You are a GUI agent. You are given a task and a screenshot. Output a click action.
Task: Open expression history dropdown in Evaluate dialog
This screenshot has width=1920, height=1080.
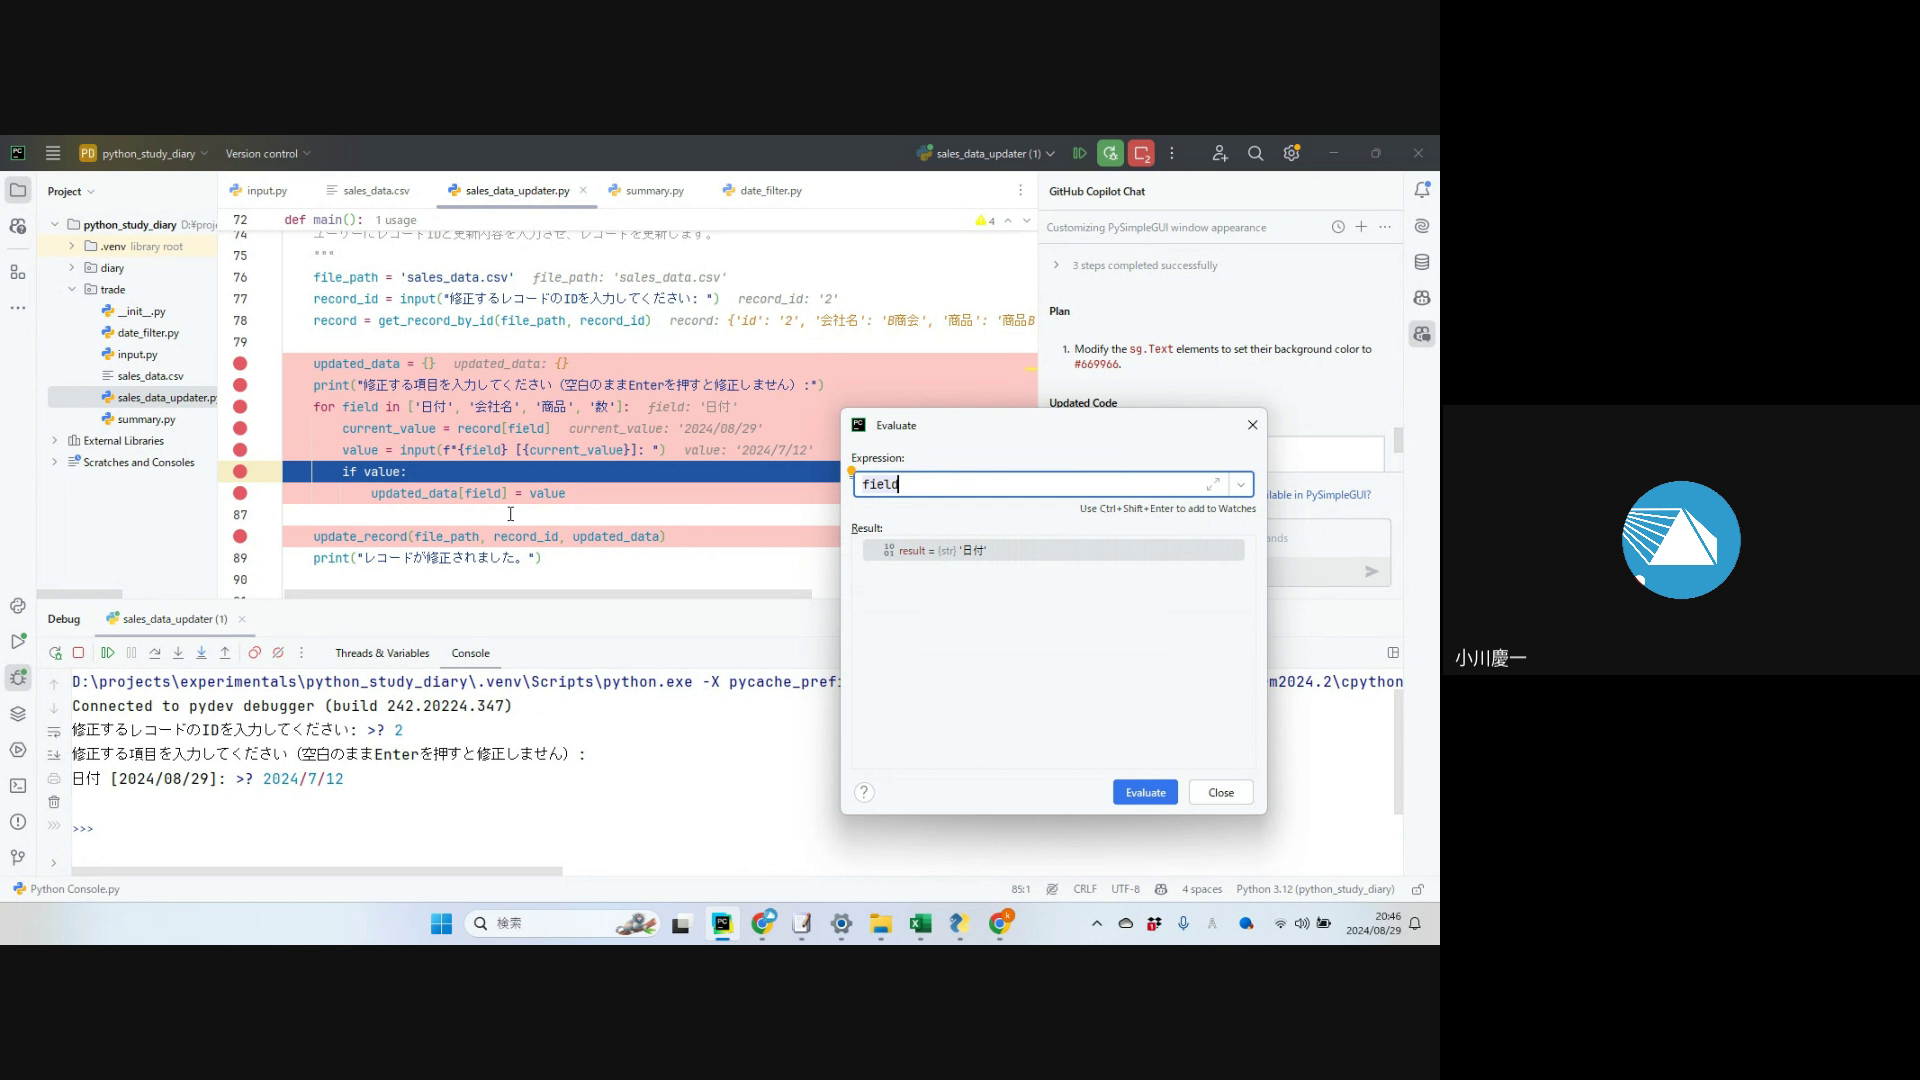(x=1241, y=485)
